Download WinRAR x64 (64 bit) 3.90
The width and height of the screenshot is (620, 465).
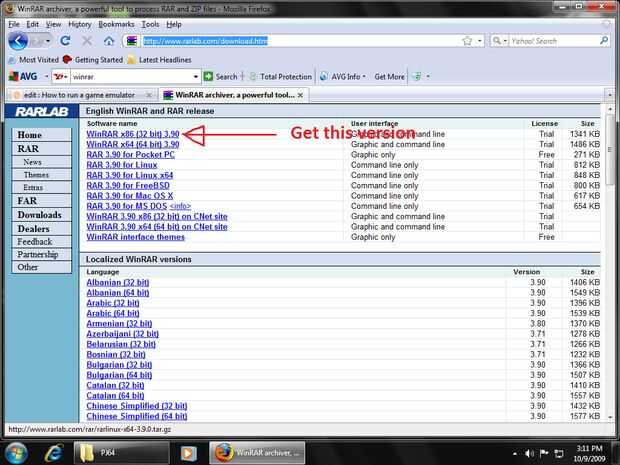point(133,144)
